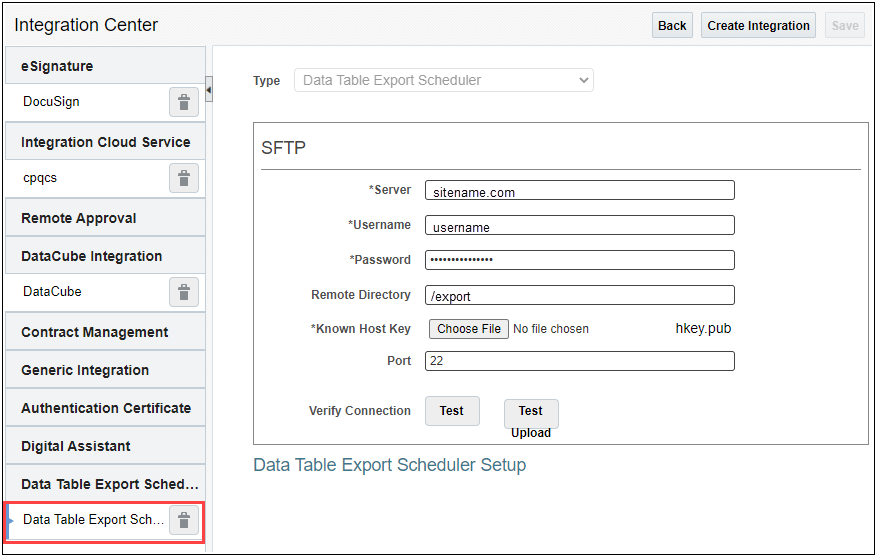Viewport: 877px width, 557px height.
Task: Click into the Server input field
Action: coord(579,191)
